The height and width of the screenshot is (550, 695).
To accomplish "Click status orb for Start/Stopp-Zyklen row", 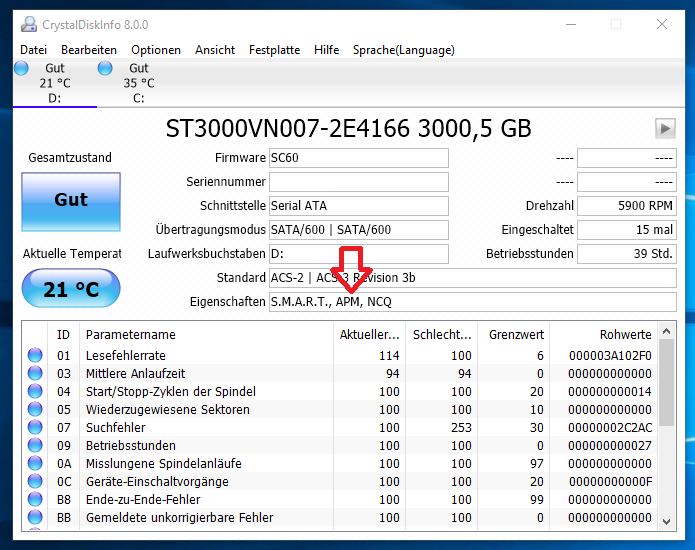I will [35, 391].
